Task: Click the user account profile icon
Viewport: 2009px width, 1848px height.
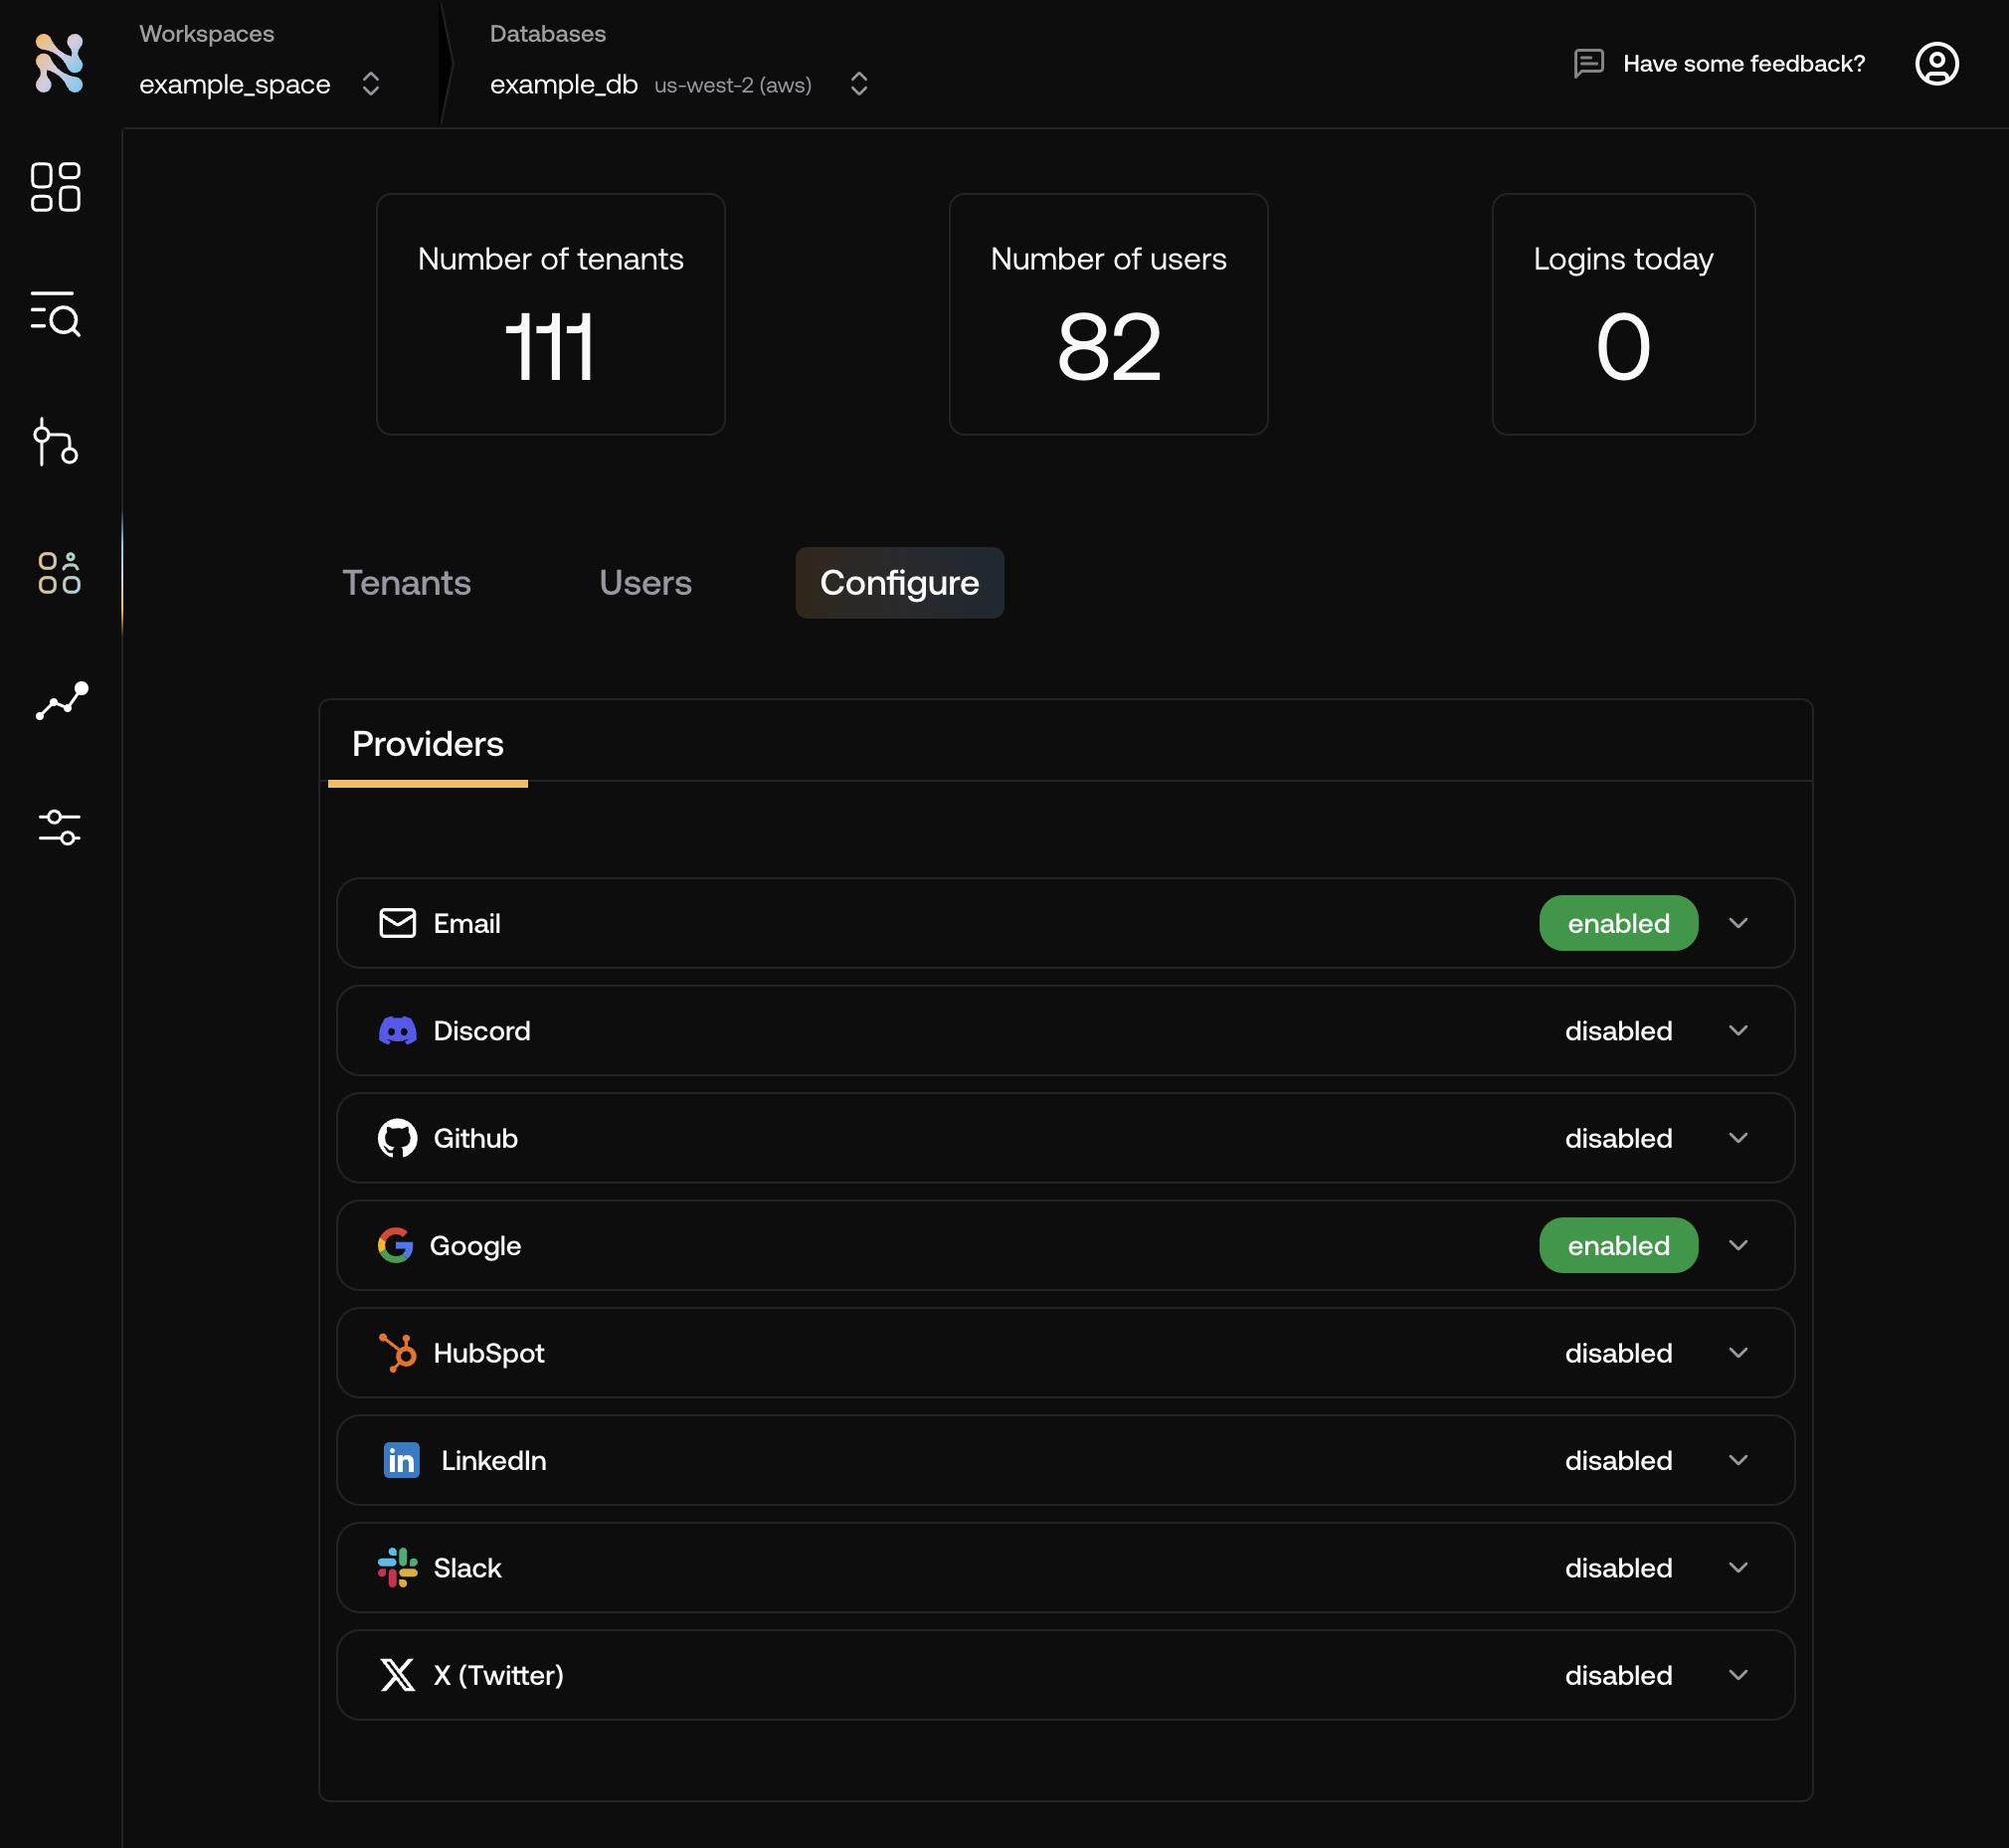Action: click(x=1935, y=64)
